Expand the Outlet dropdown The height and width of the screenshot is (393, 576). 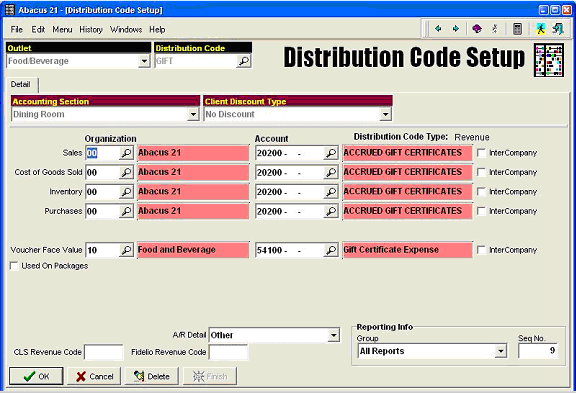[x=144, y=61]
